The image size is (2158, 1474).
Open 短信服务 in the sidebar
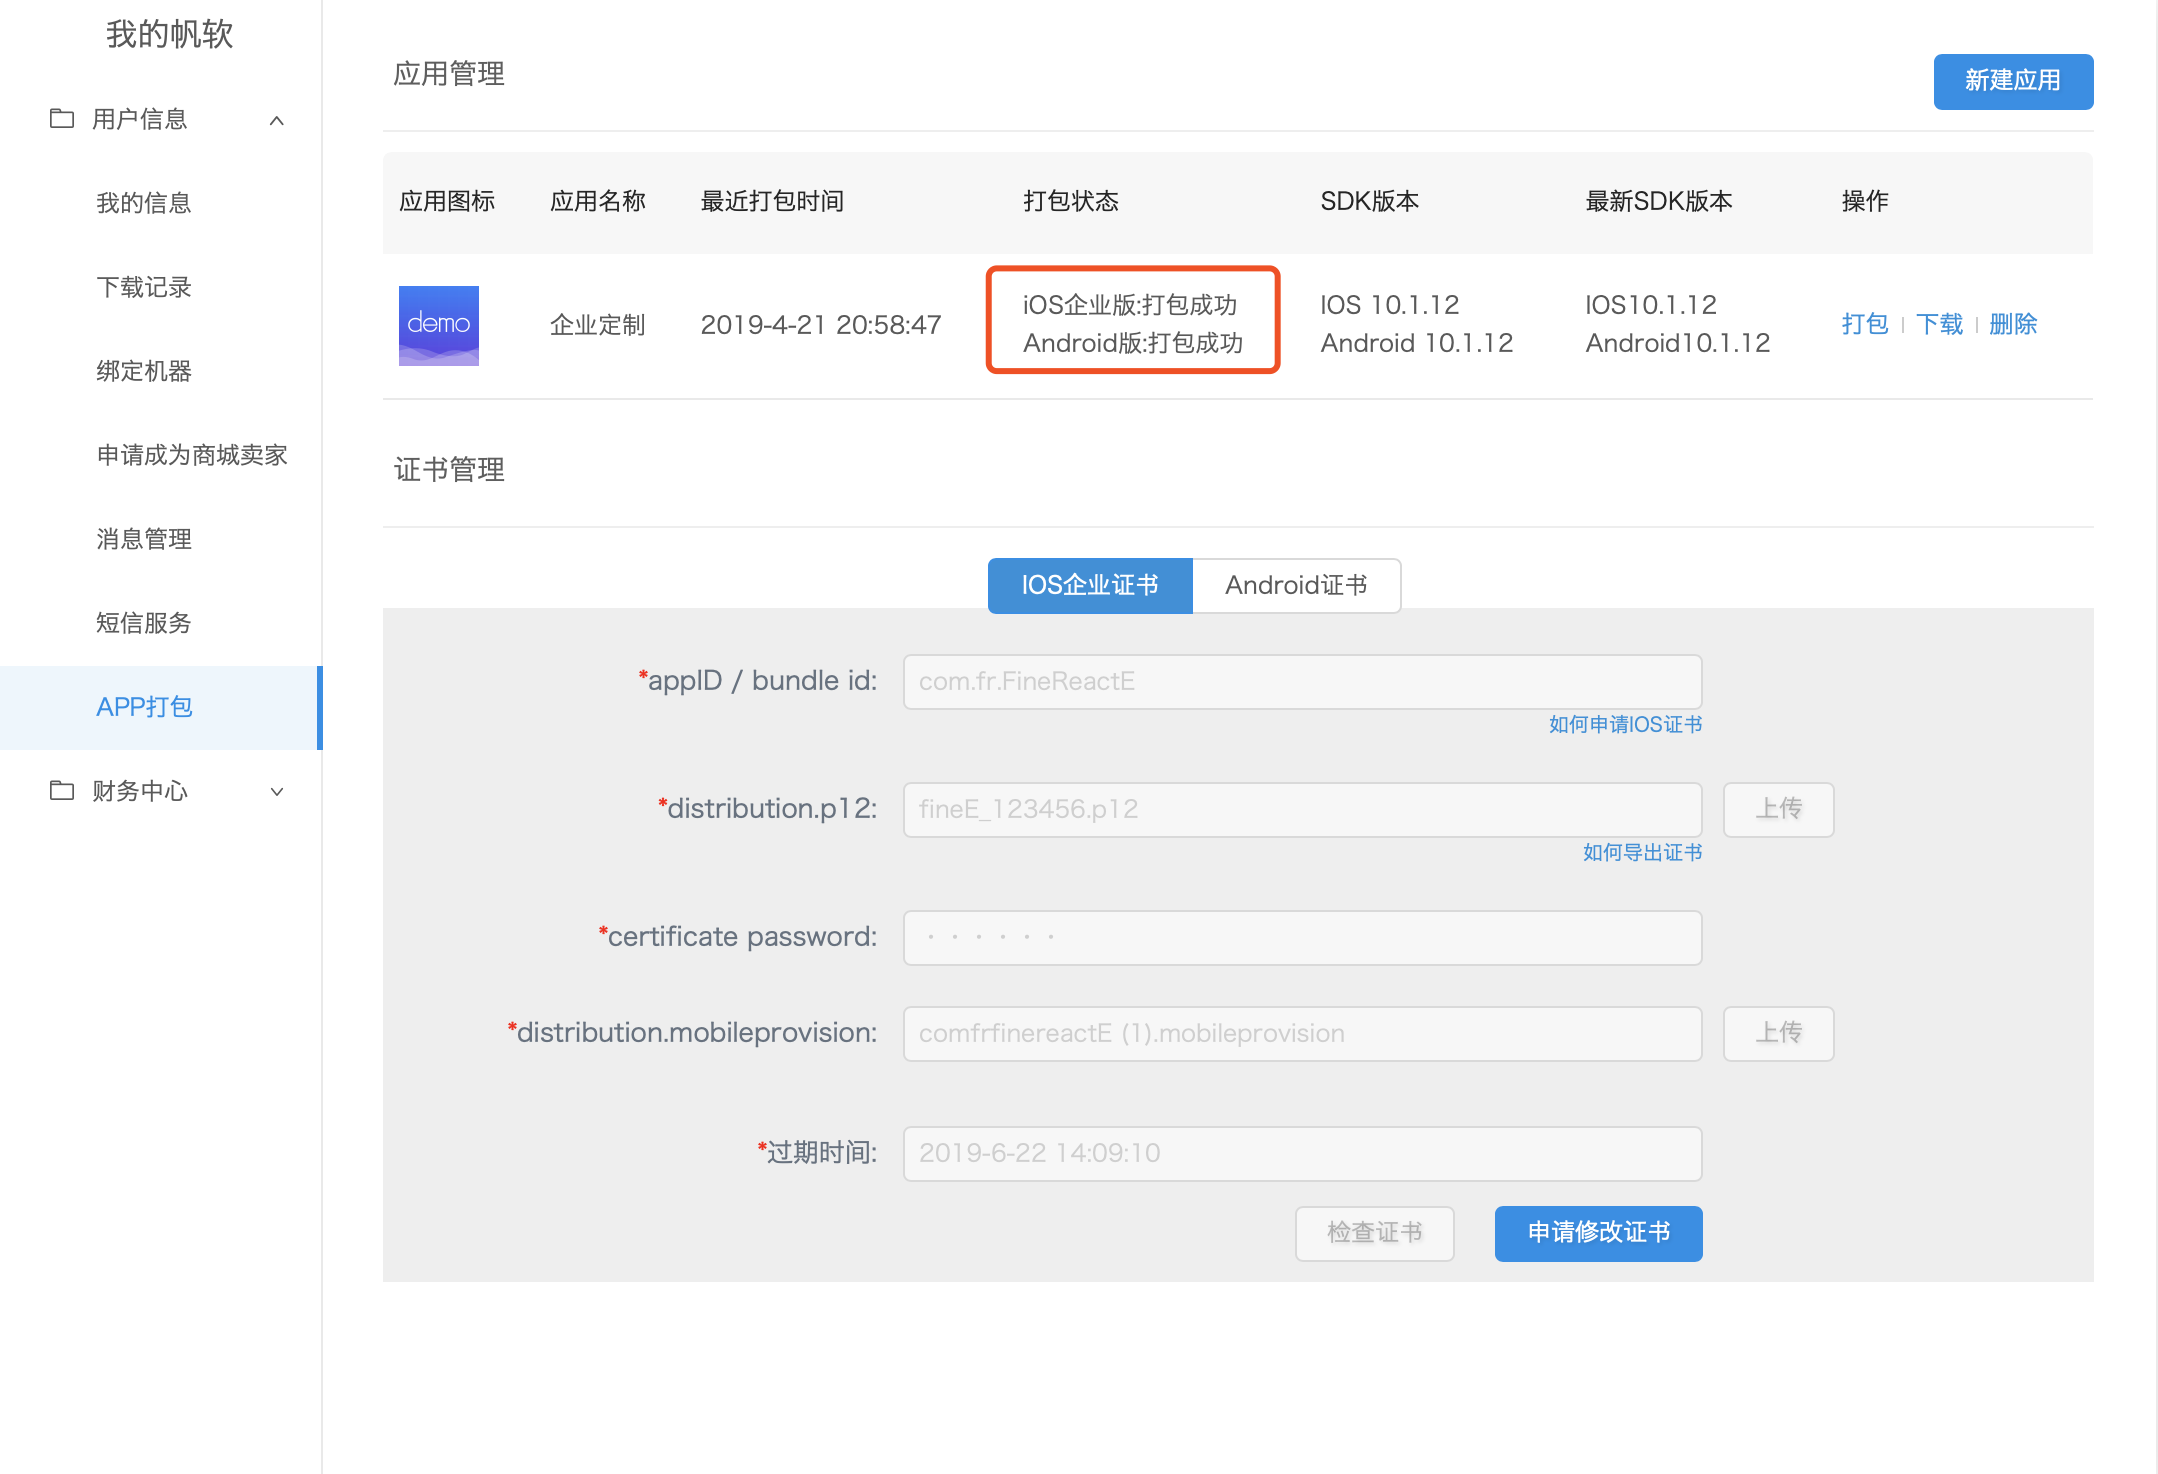tap(144, 623)
